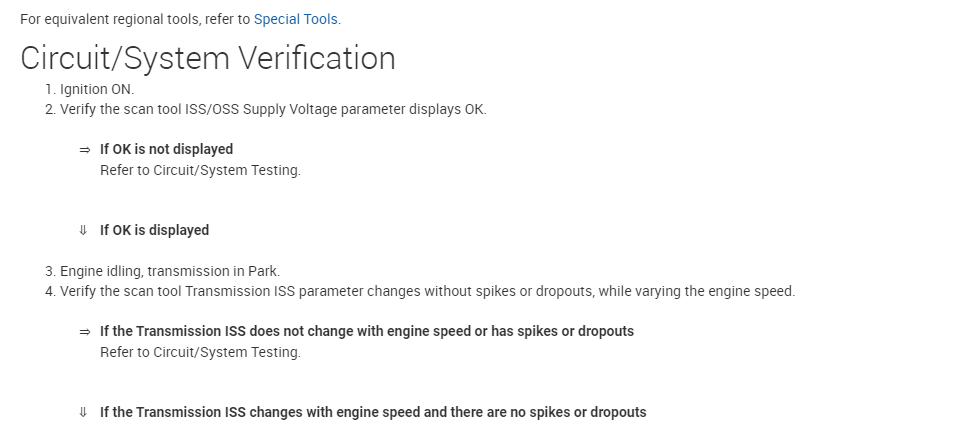
Task: Click bold "no spikes or dropouts" final condition line
Action: pyautogui.click(x=373, y=412)
